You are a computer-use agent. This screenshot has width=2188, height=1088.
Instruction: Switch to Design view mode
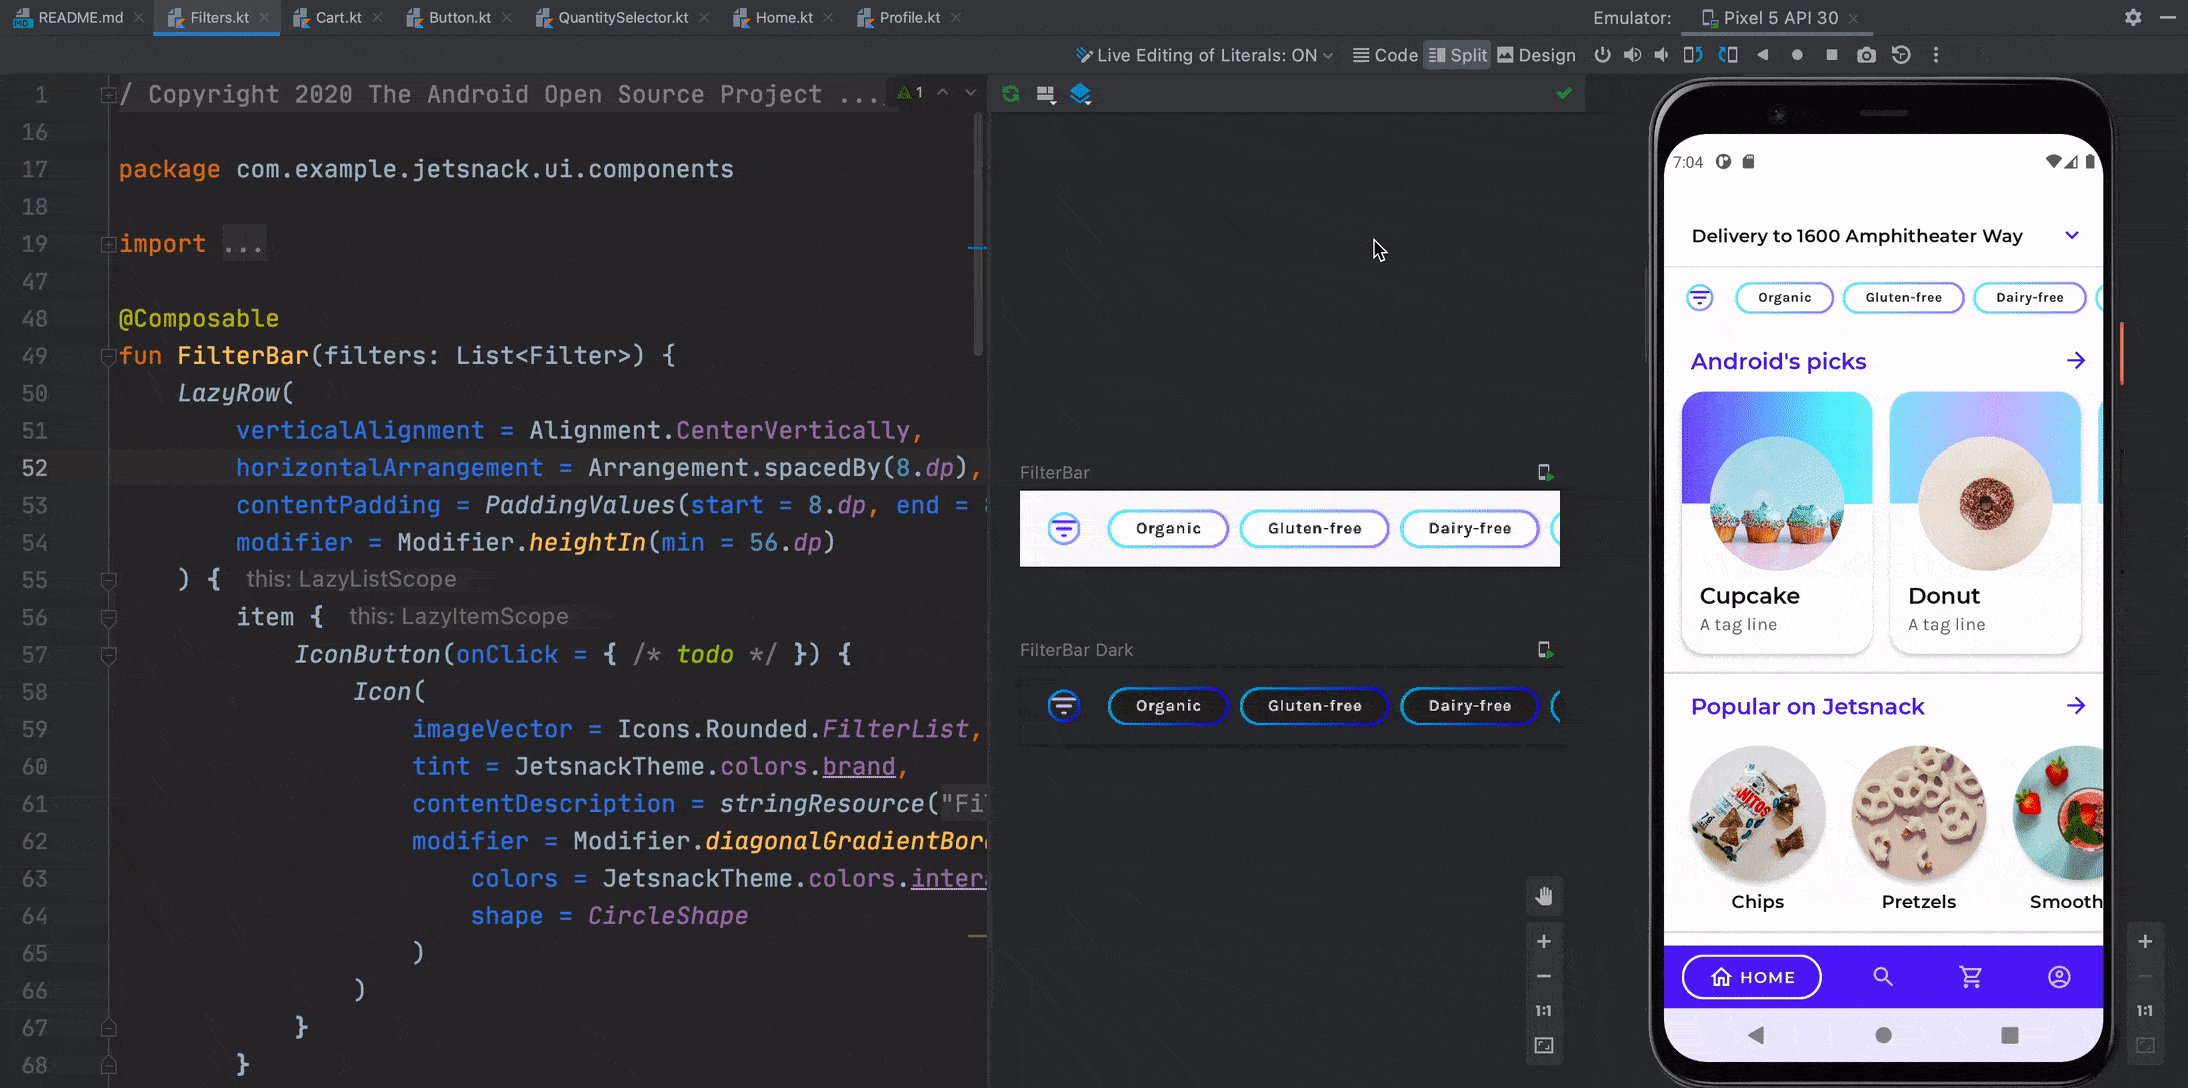1535,56
